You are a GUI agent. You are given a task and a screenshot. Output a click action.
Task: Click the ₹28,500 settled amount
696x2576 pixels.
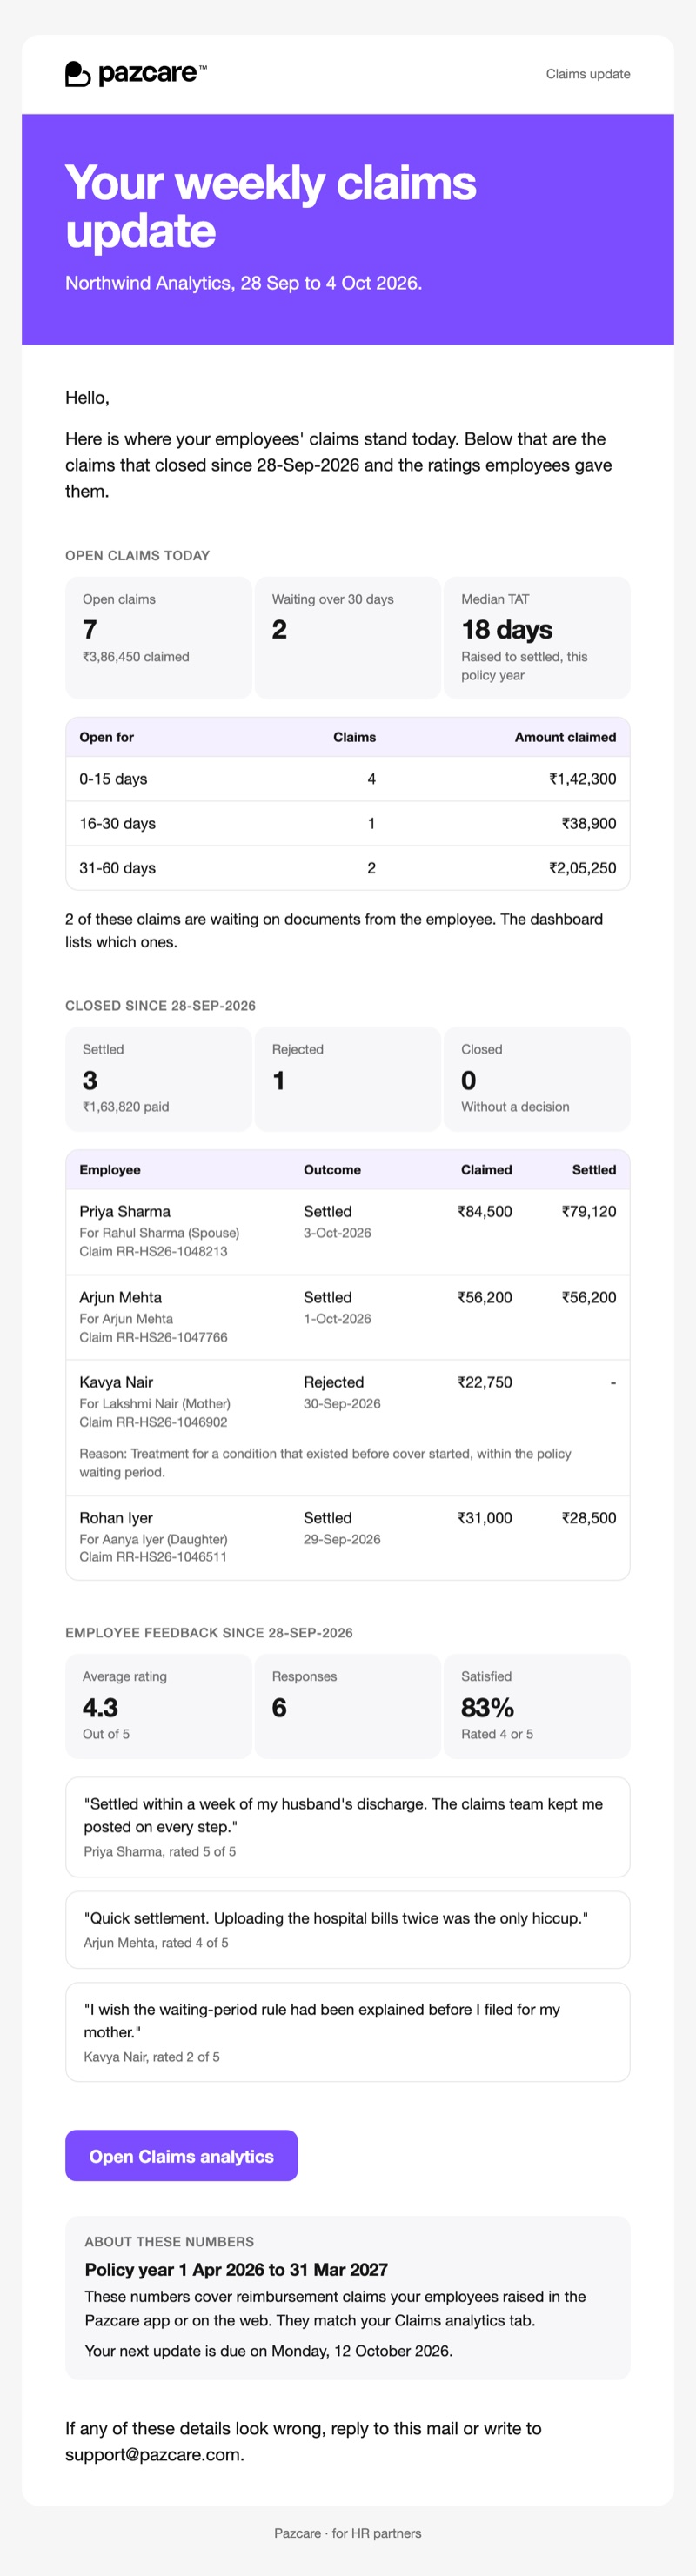[x=589, y=1518]
